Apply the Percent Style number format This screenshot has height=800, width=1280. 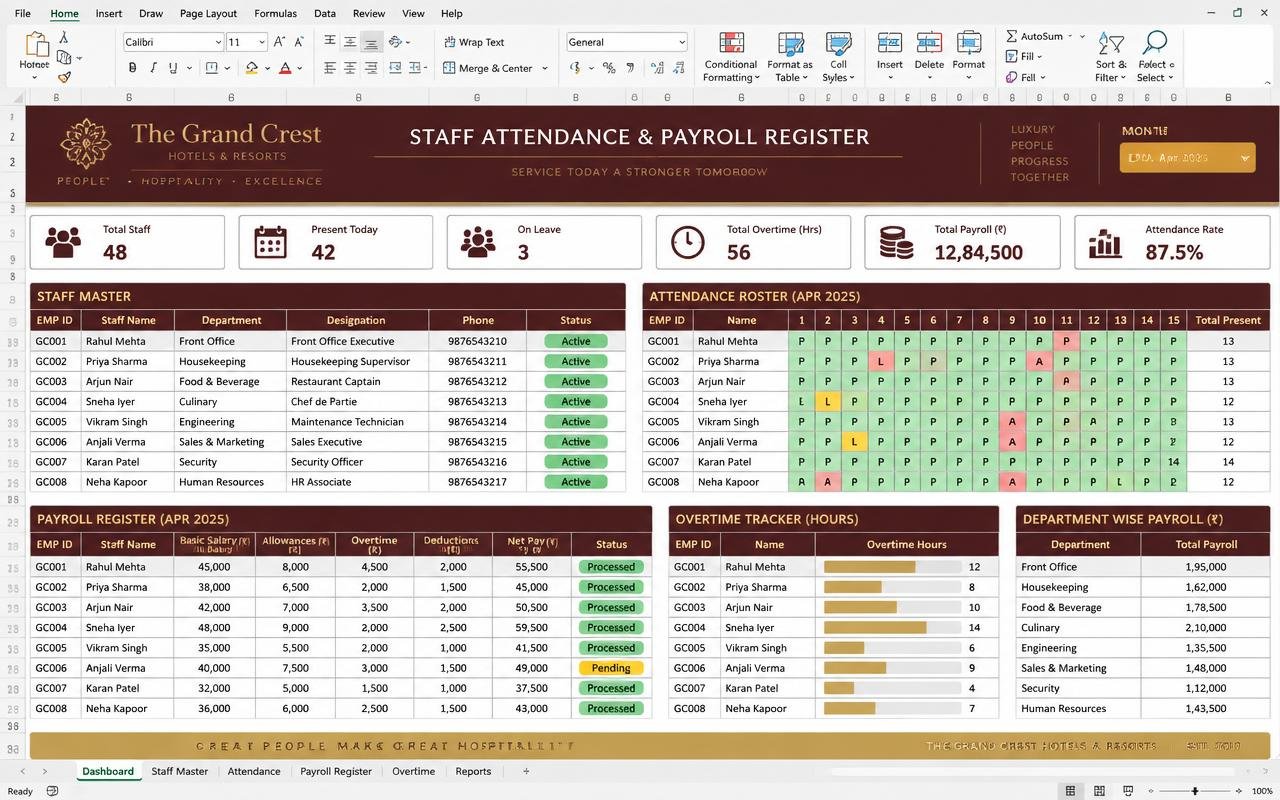[608, 68]
